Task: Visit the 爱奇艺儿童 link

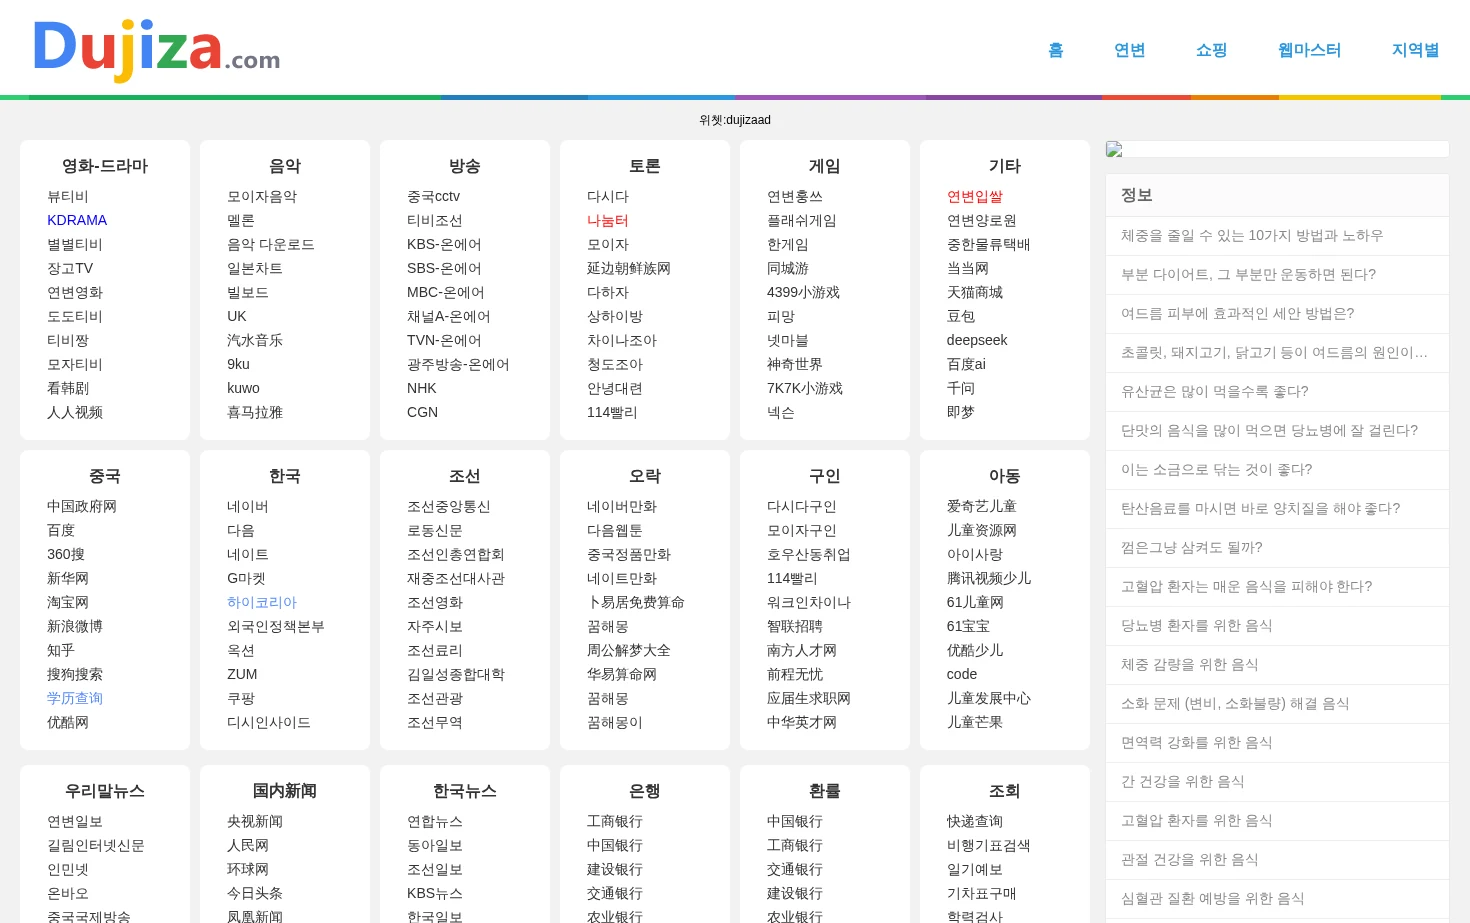Action: 982,506
